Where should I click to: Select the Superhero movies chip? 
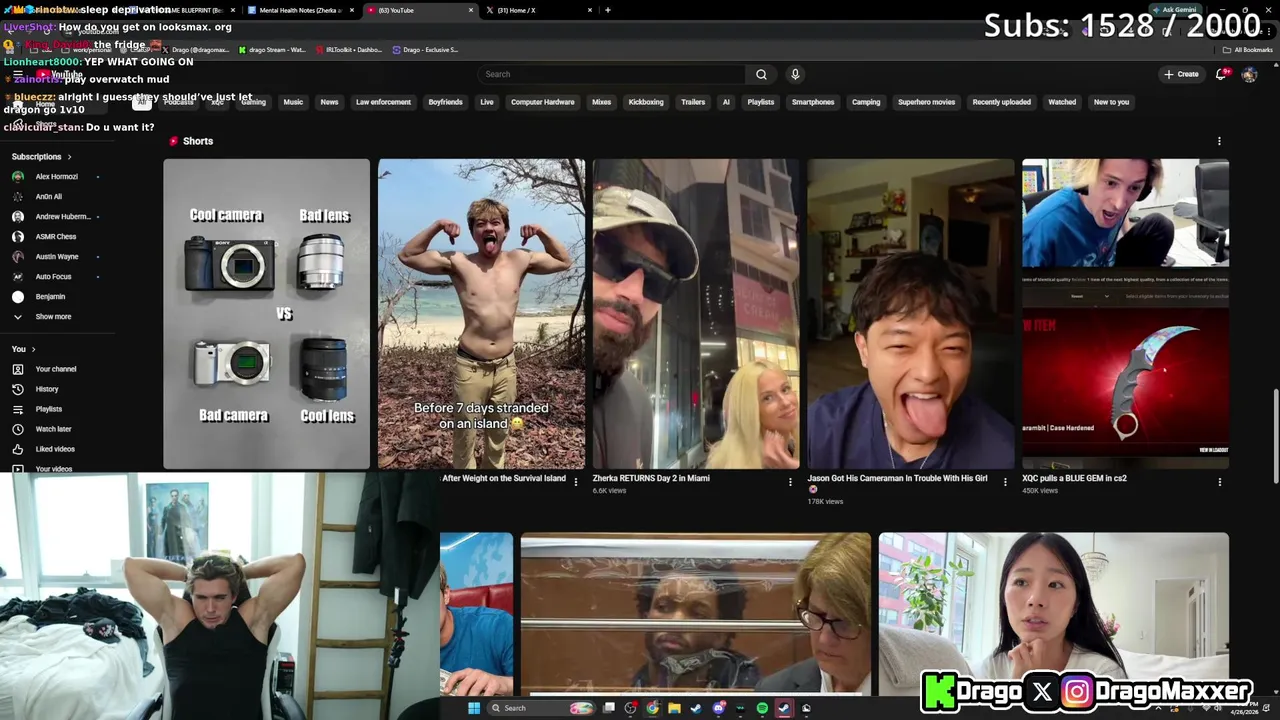click(926, 102)
